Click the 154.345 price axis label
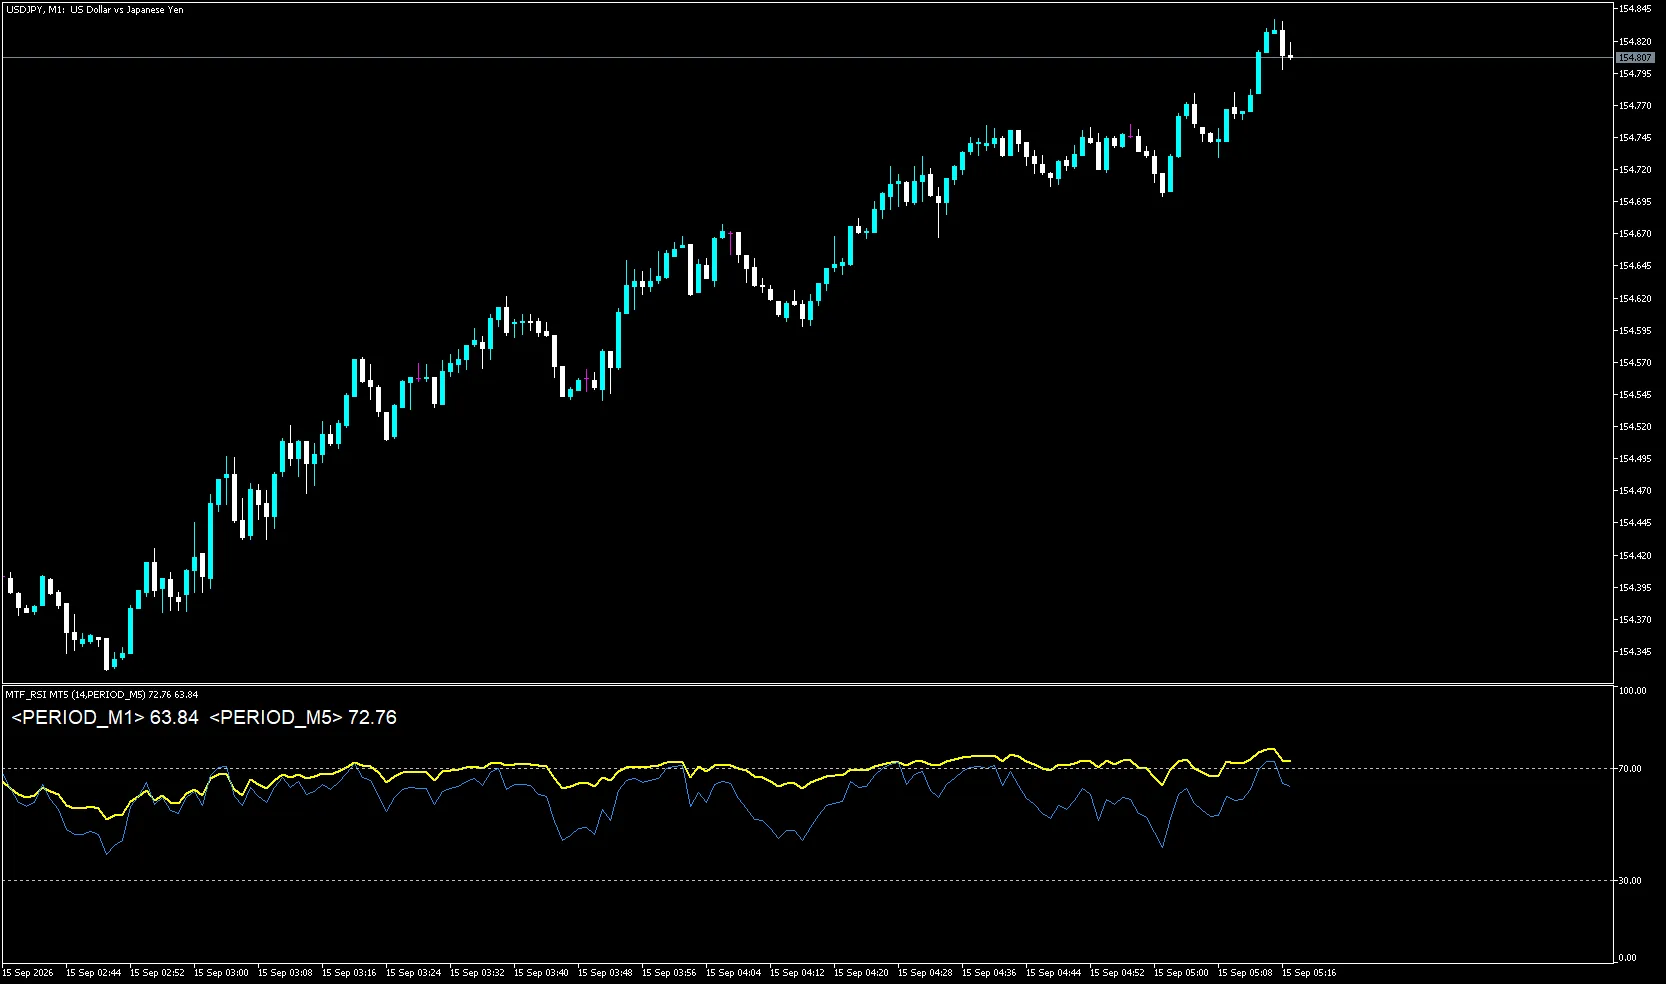The height and width of the screenshot is (984, 1666). coord(1635,652)
